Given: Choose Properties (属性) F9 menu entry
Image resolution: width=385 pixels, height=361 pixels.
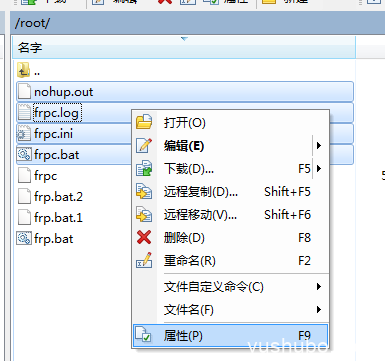Looking at the screenshot, I should [x=230, y=335].
